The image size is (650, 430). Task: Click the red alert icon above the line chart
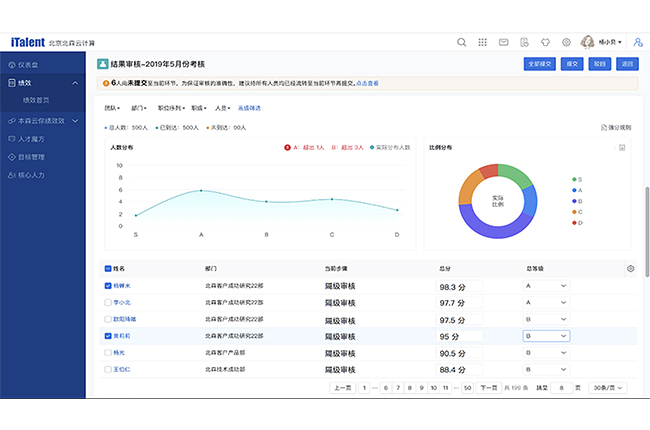pos(287,148)
